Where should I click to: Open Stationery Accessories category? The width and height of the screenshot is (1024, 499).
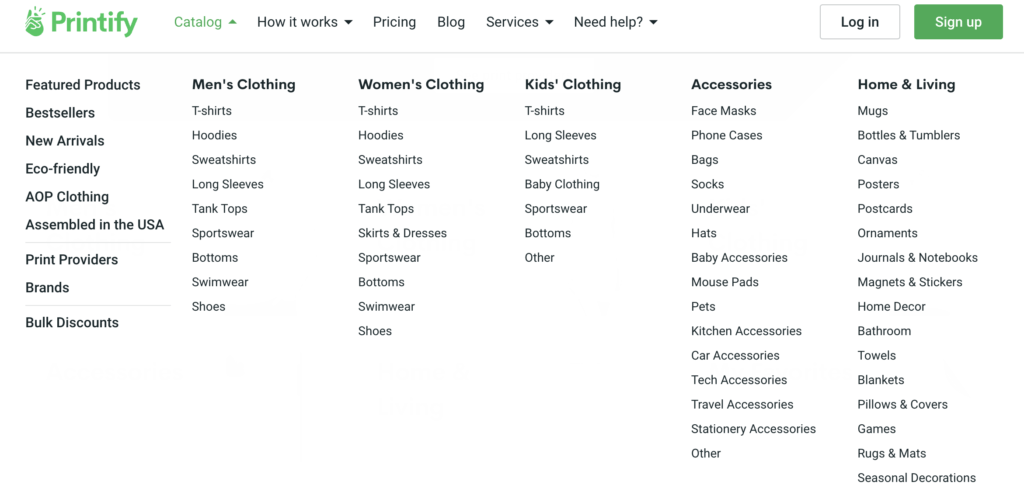[753, 429]
